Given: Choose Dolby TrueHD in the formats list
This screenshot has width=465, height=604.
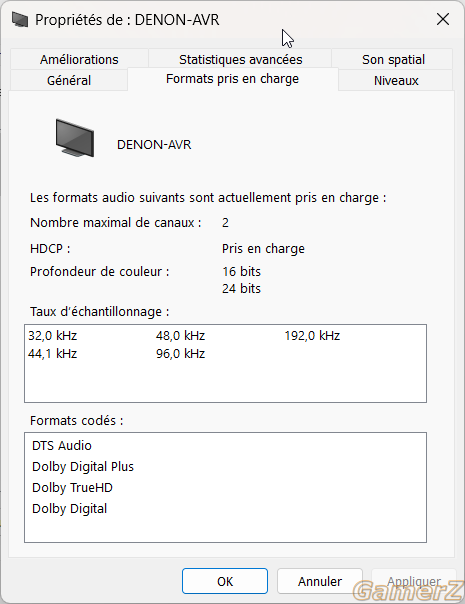Looking at the screenshot, I should pos(72,488).
